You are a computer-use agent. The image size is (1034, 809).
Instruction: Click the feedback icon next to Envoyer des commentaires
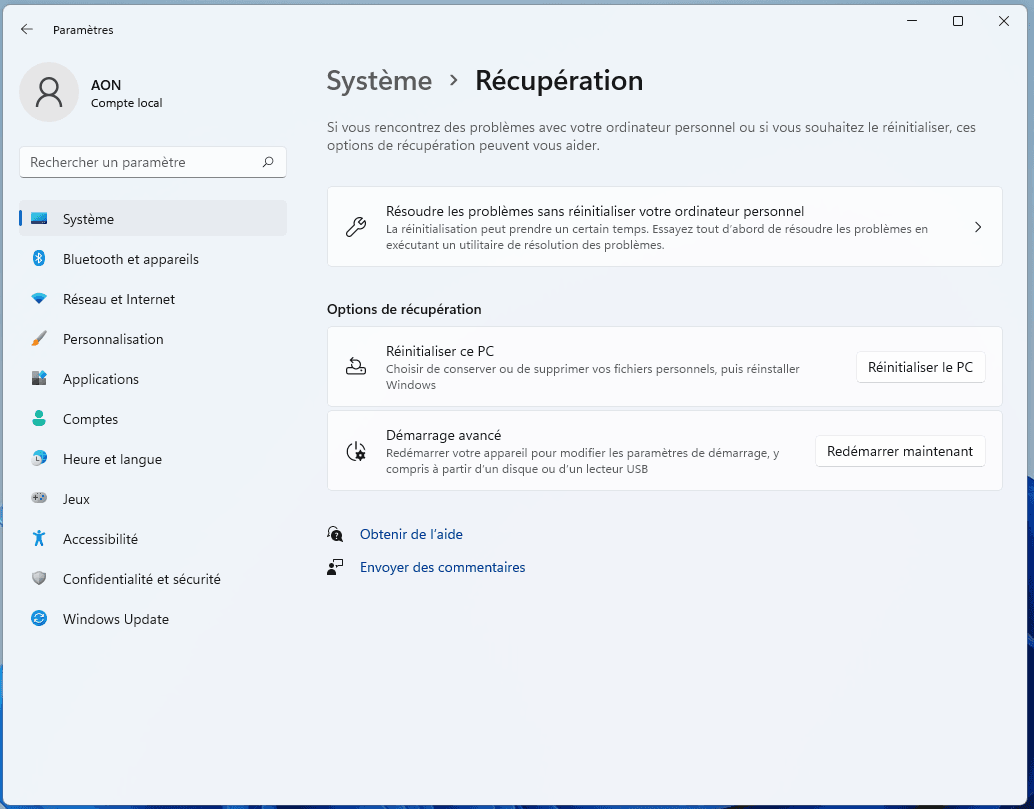point(335,567)
